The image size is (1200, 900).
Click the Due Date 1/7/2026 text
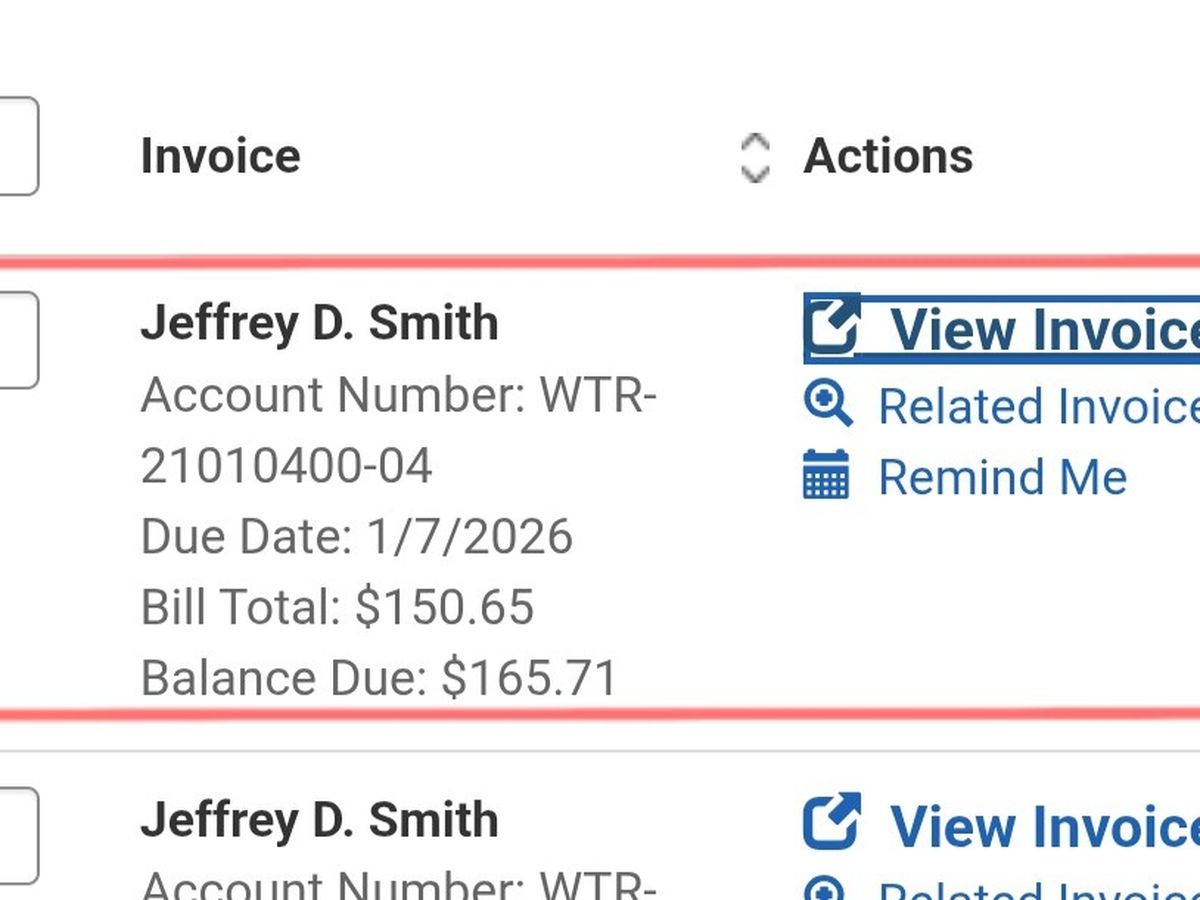coord(356,536)
